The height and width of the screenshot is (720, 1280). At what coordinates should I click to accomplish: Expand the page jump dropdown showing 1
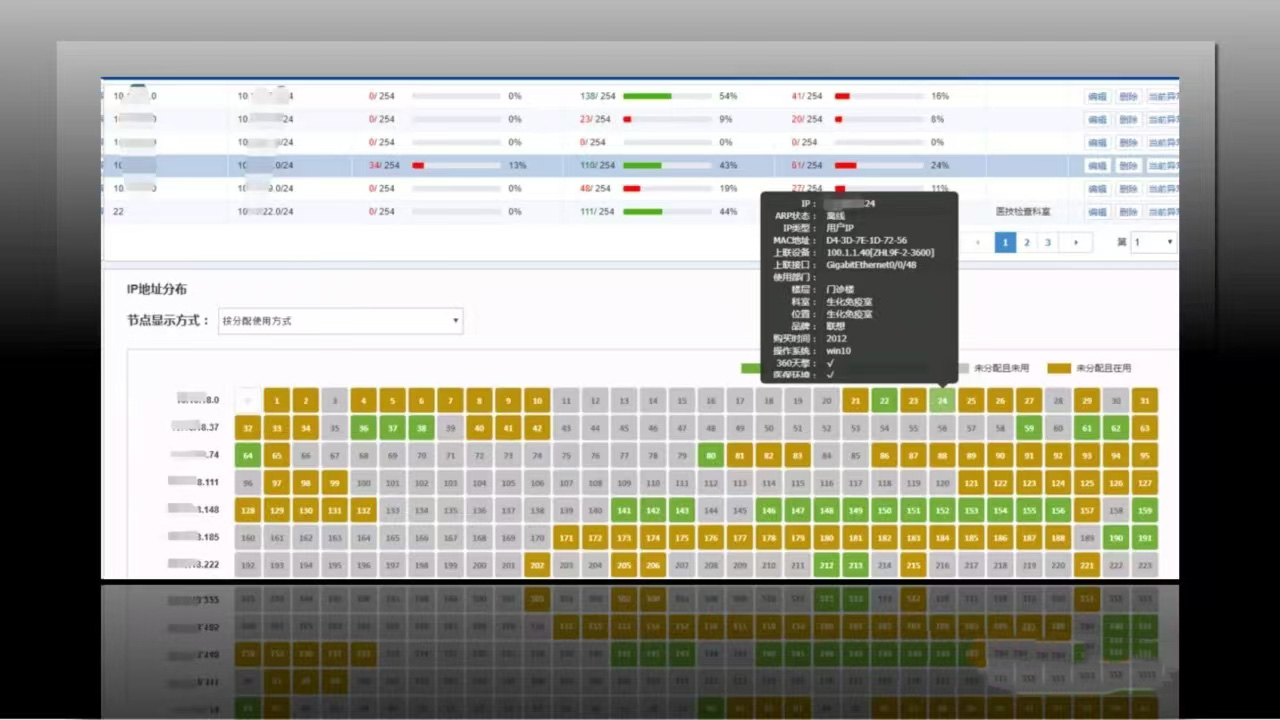(1154, 242)
